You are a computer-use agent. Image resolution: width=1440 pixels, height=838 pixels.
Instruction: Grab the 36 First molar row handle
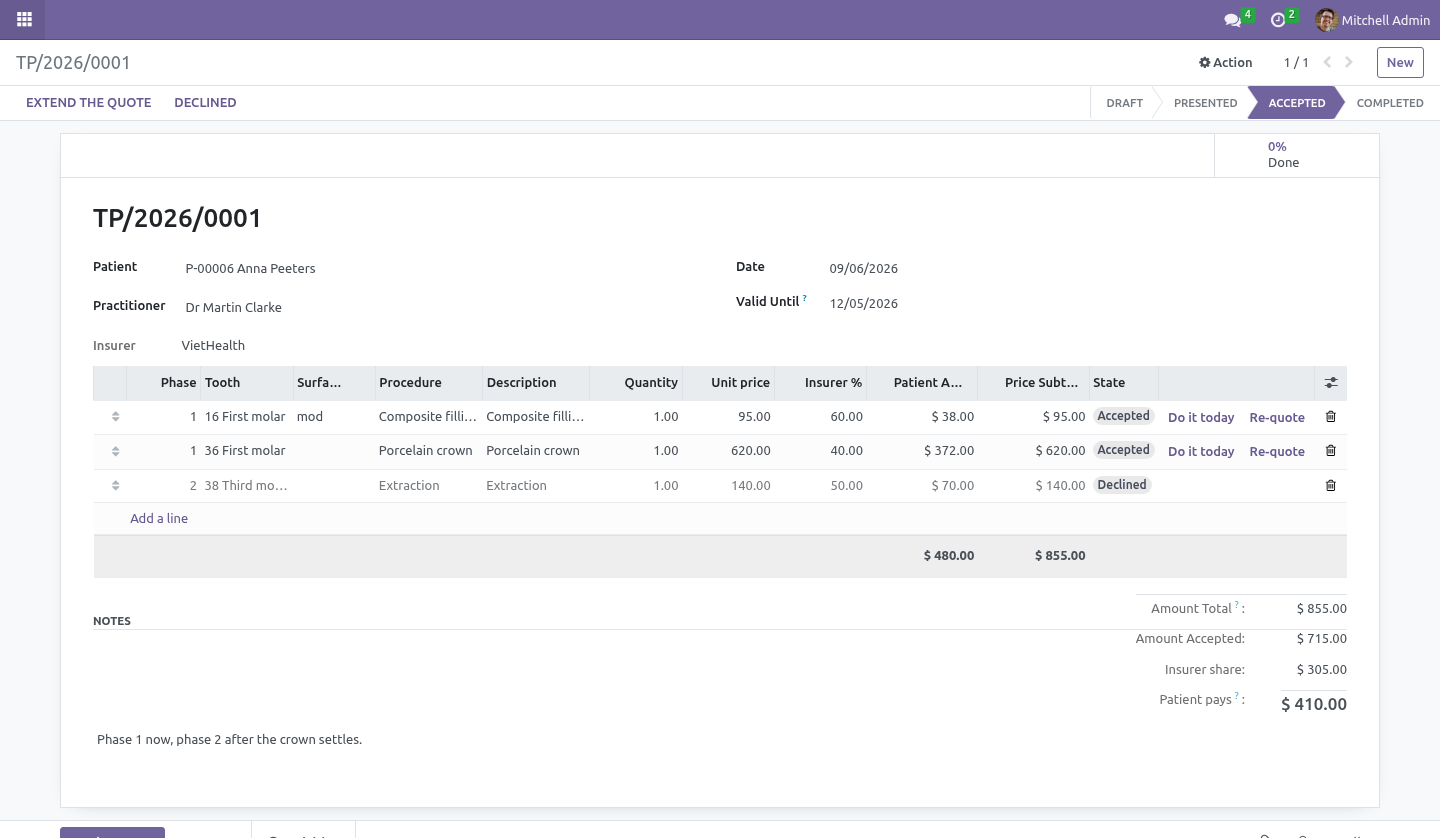pos(116,451)
